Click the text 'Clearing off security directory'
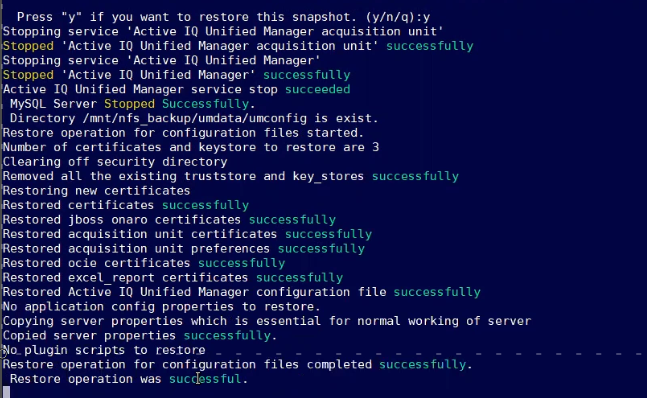This screenshot has height=398, width=647. coord(115,162)
